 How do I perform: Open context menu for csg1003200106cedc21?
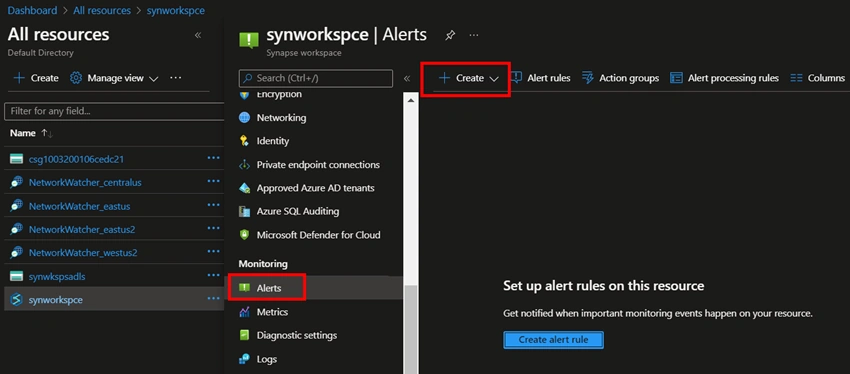(214, 158)
